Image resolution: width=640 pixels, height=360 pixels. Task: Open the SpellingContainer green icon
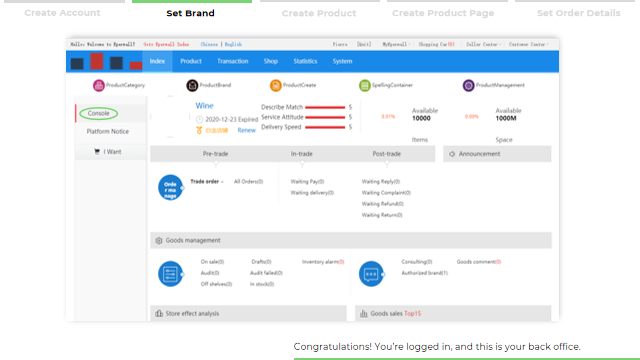(364, 85)
